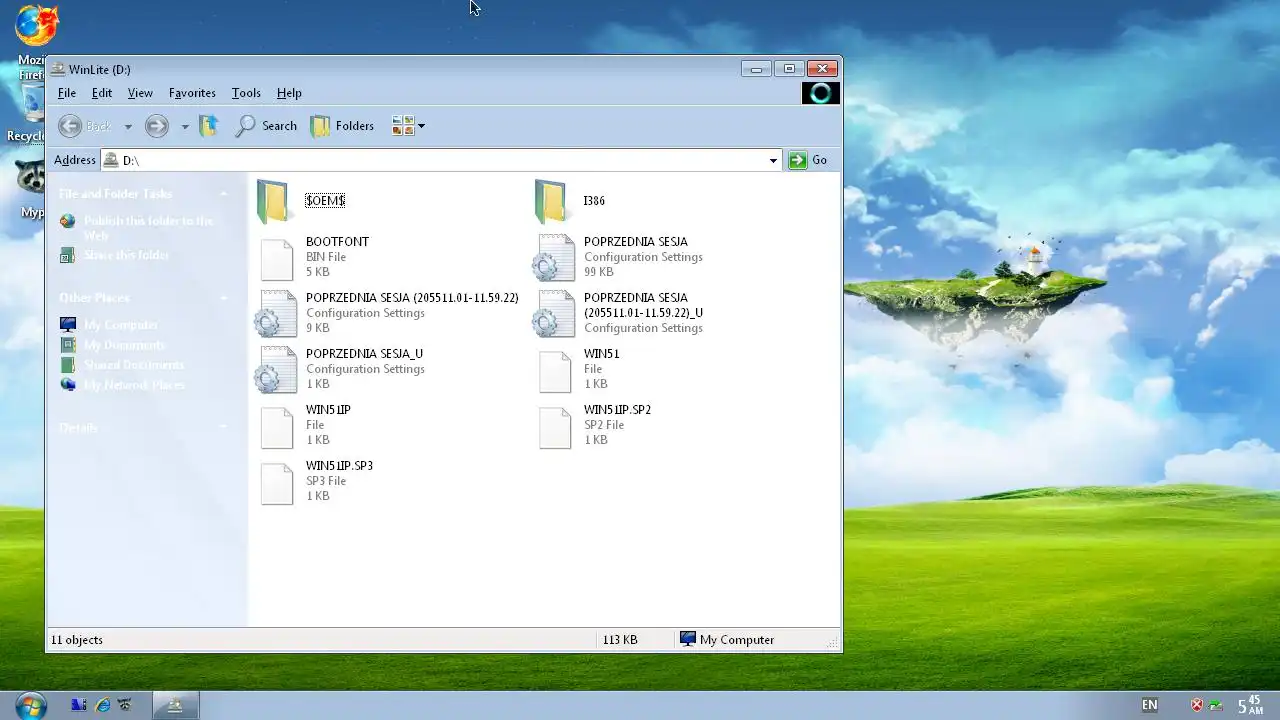Click the EN language indicator in tray
The image size is (1280, 720).
click(1150, 705)
